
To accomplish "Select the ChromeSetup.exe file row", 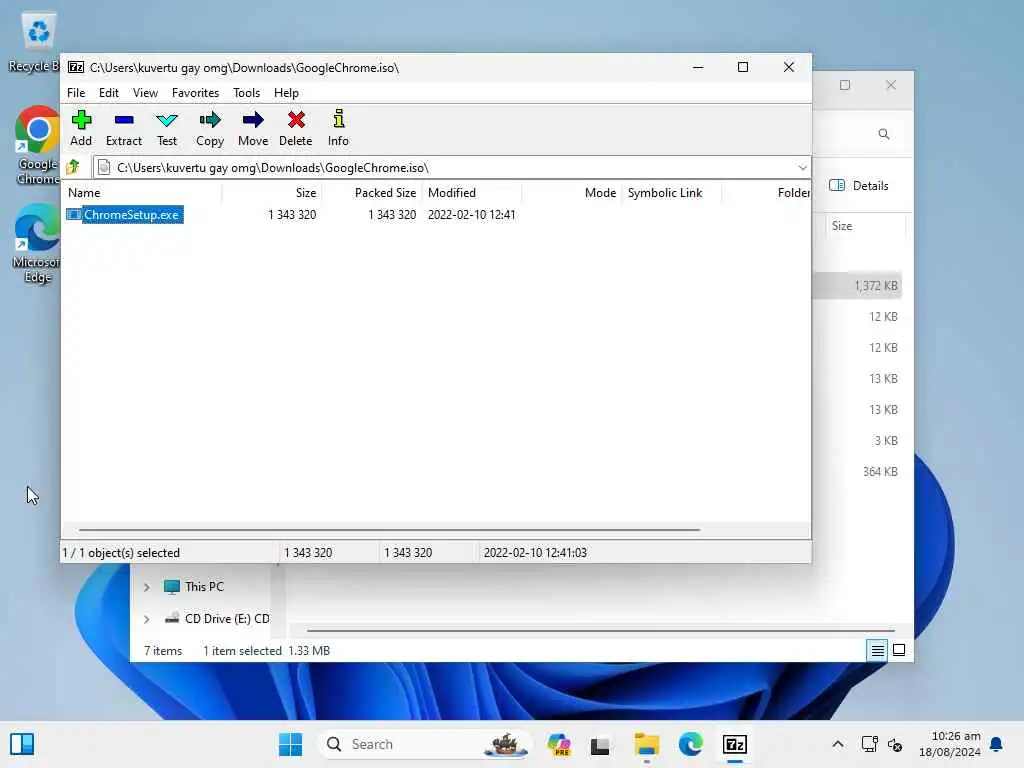I will 124,215.
